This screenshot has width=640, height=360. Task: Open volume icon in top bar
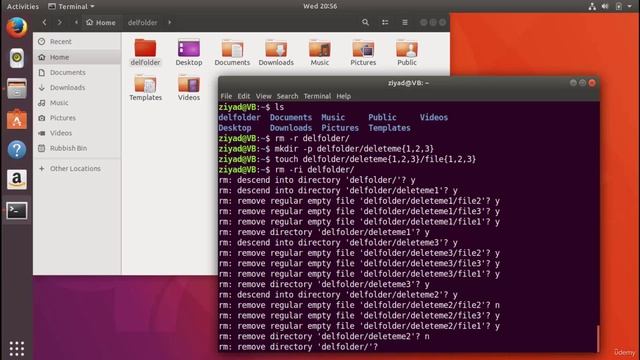(605, 6)
